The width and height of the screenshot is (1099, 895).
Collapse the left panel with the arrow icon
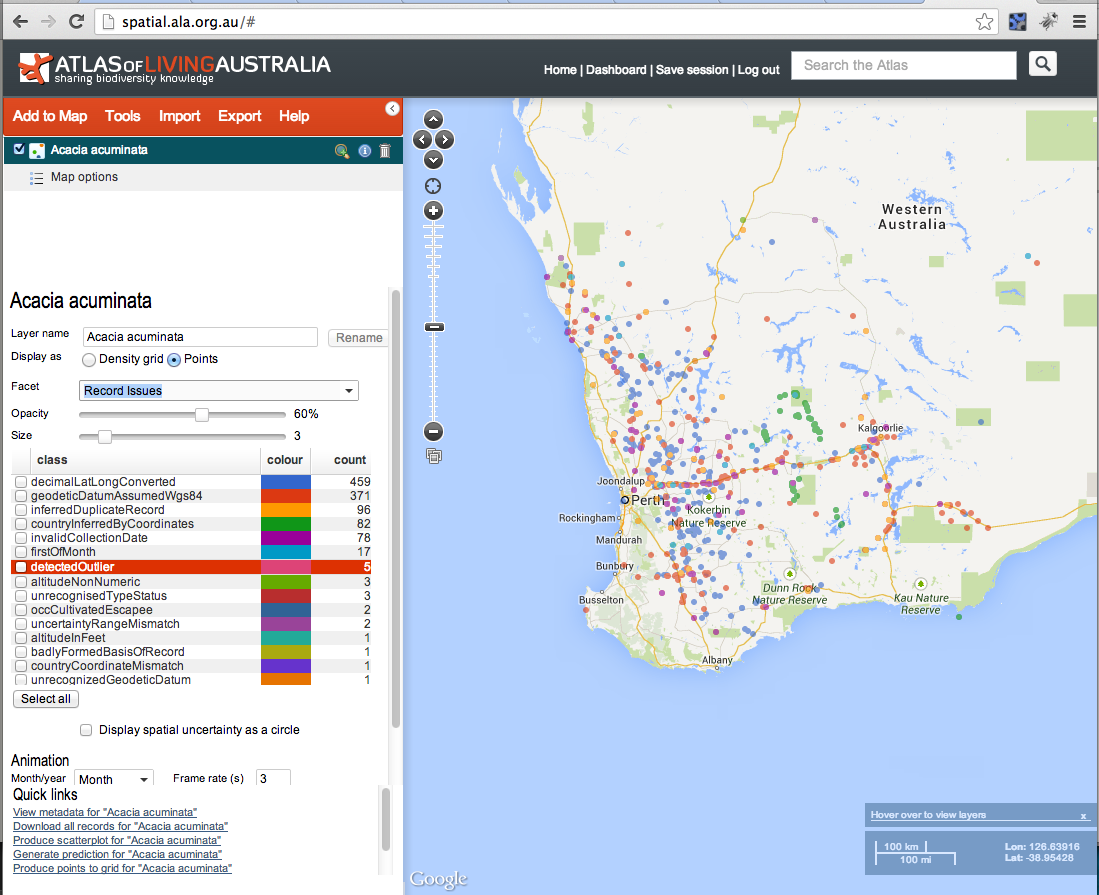click(392, 108)
